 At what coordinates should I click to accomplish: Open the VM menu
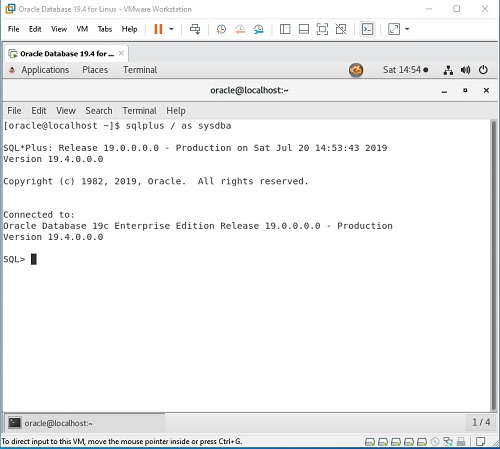pos(82,29)
